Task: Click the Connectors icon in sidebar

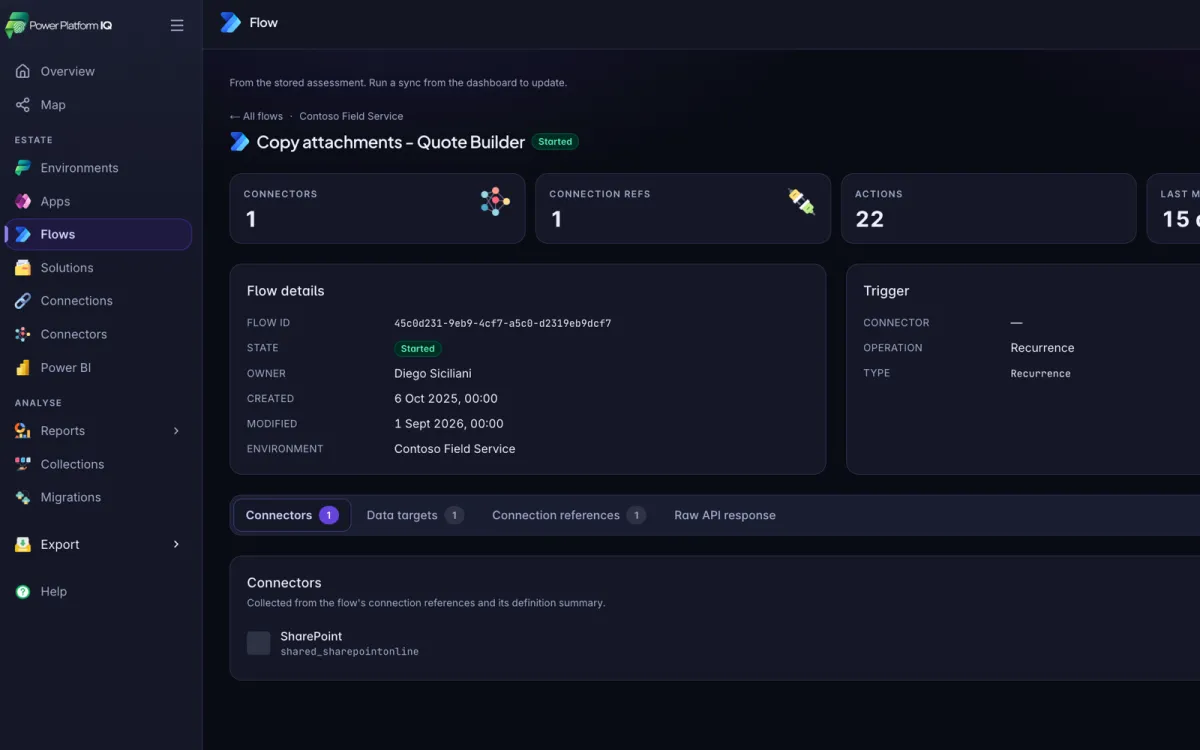Action: [22, 334]
